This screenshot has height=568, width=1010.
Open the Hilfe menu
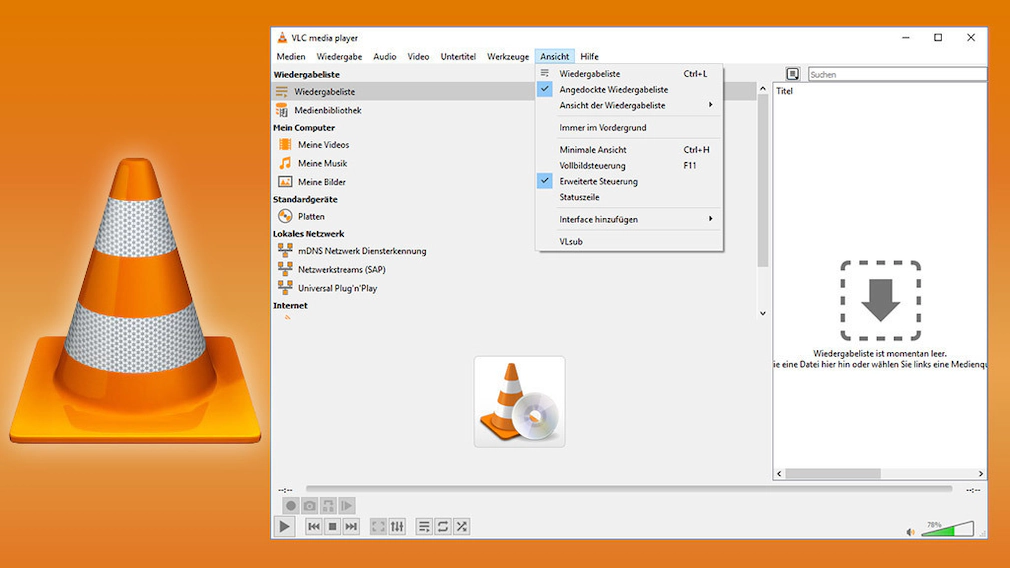(x=589, y=57)
